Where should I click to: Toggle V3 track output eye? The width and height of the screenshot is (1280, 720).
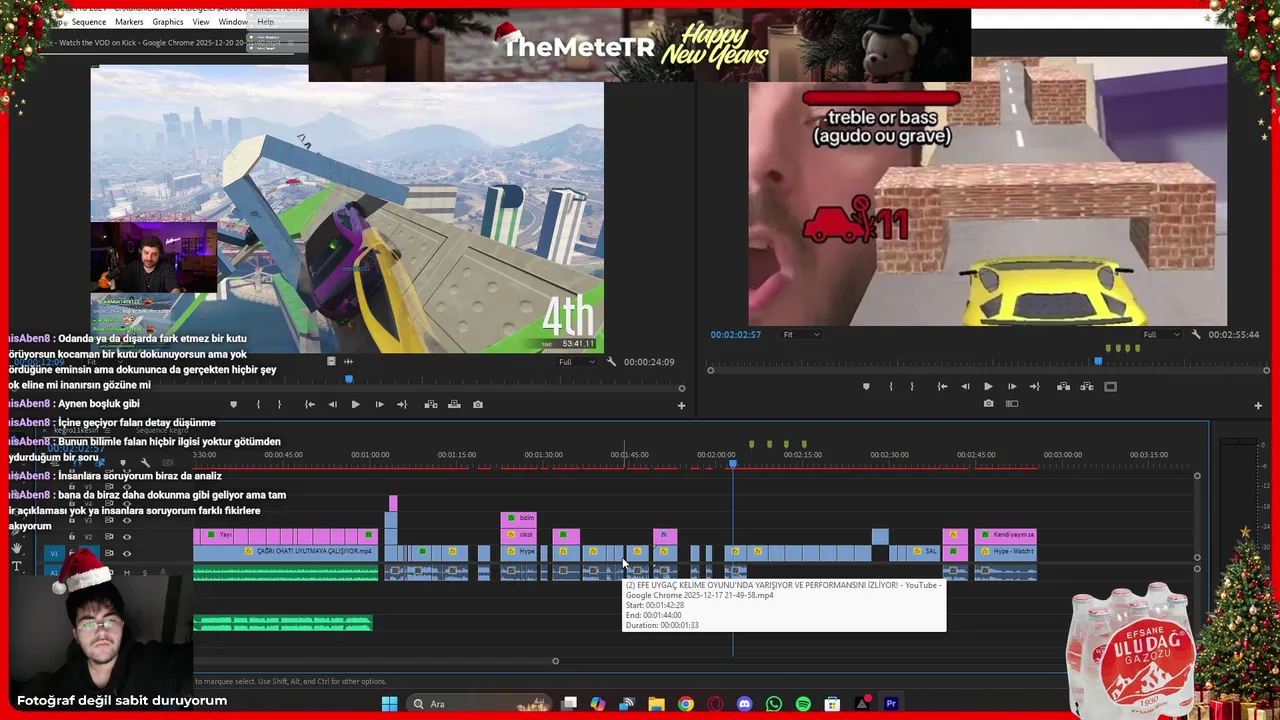point(126,521)
